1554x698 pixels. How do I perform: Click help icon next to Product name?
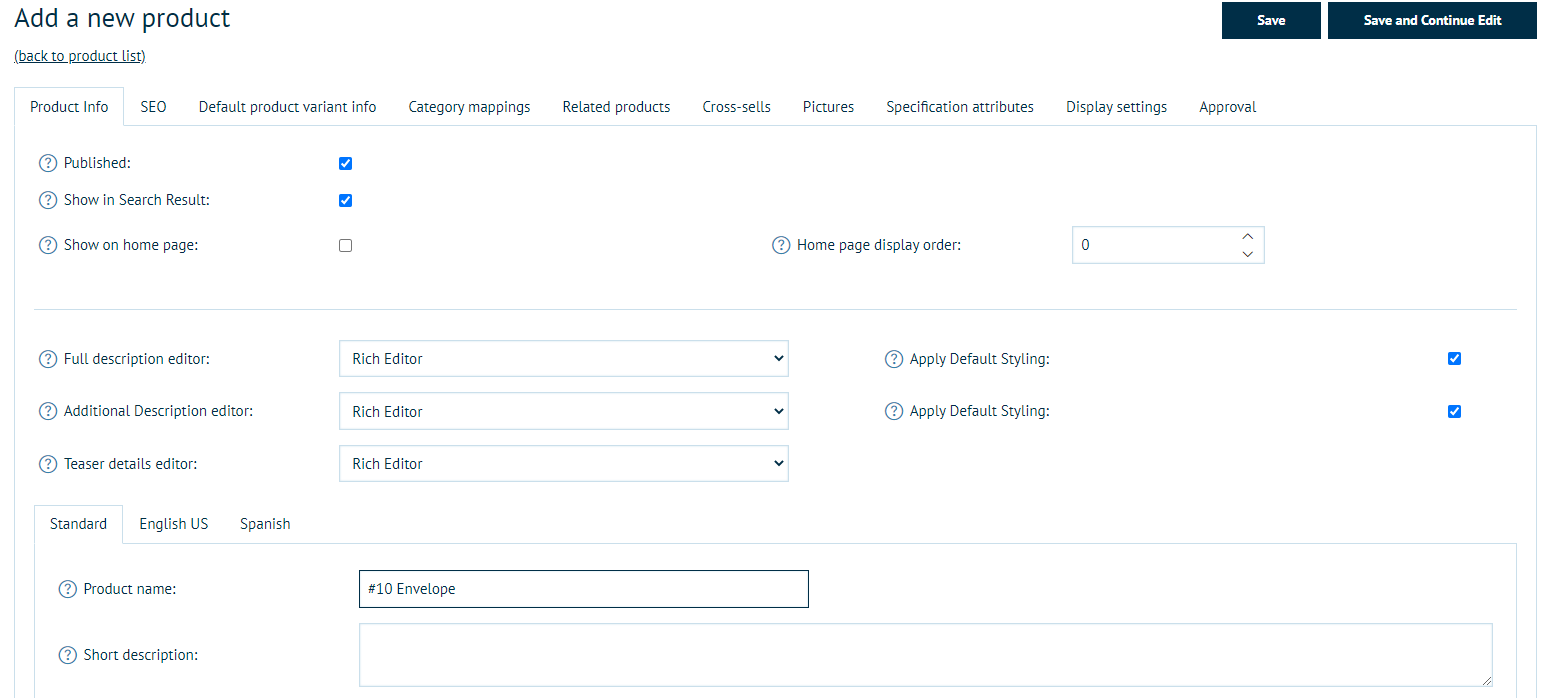(67, 589)
